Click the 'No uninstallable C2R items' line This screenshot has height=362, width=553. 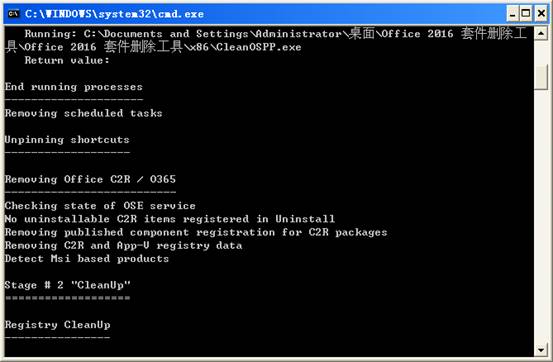point(170,219)
